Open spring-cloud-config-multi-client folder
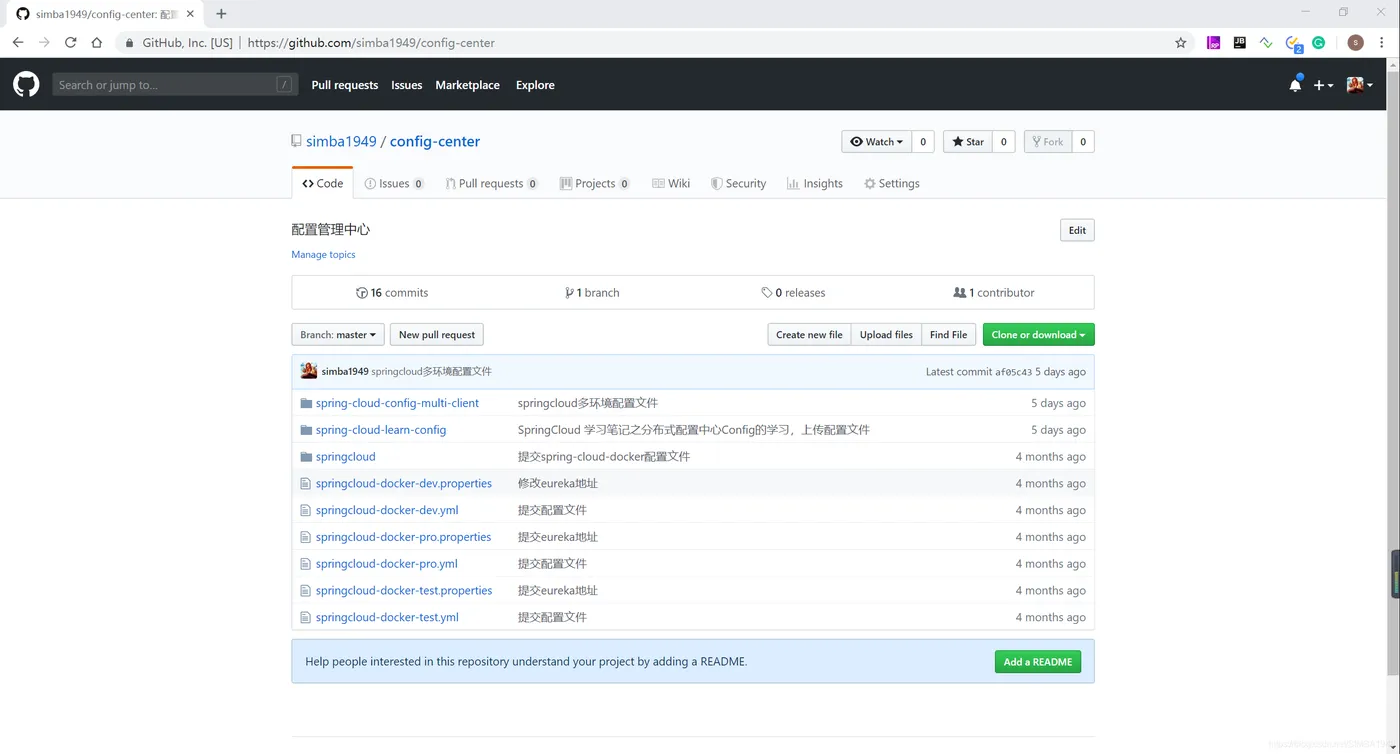 click(x=397, y=403)
